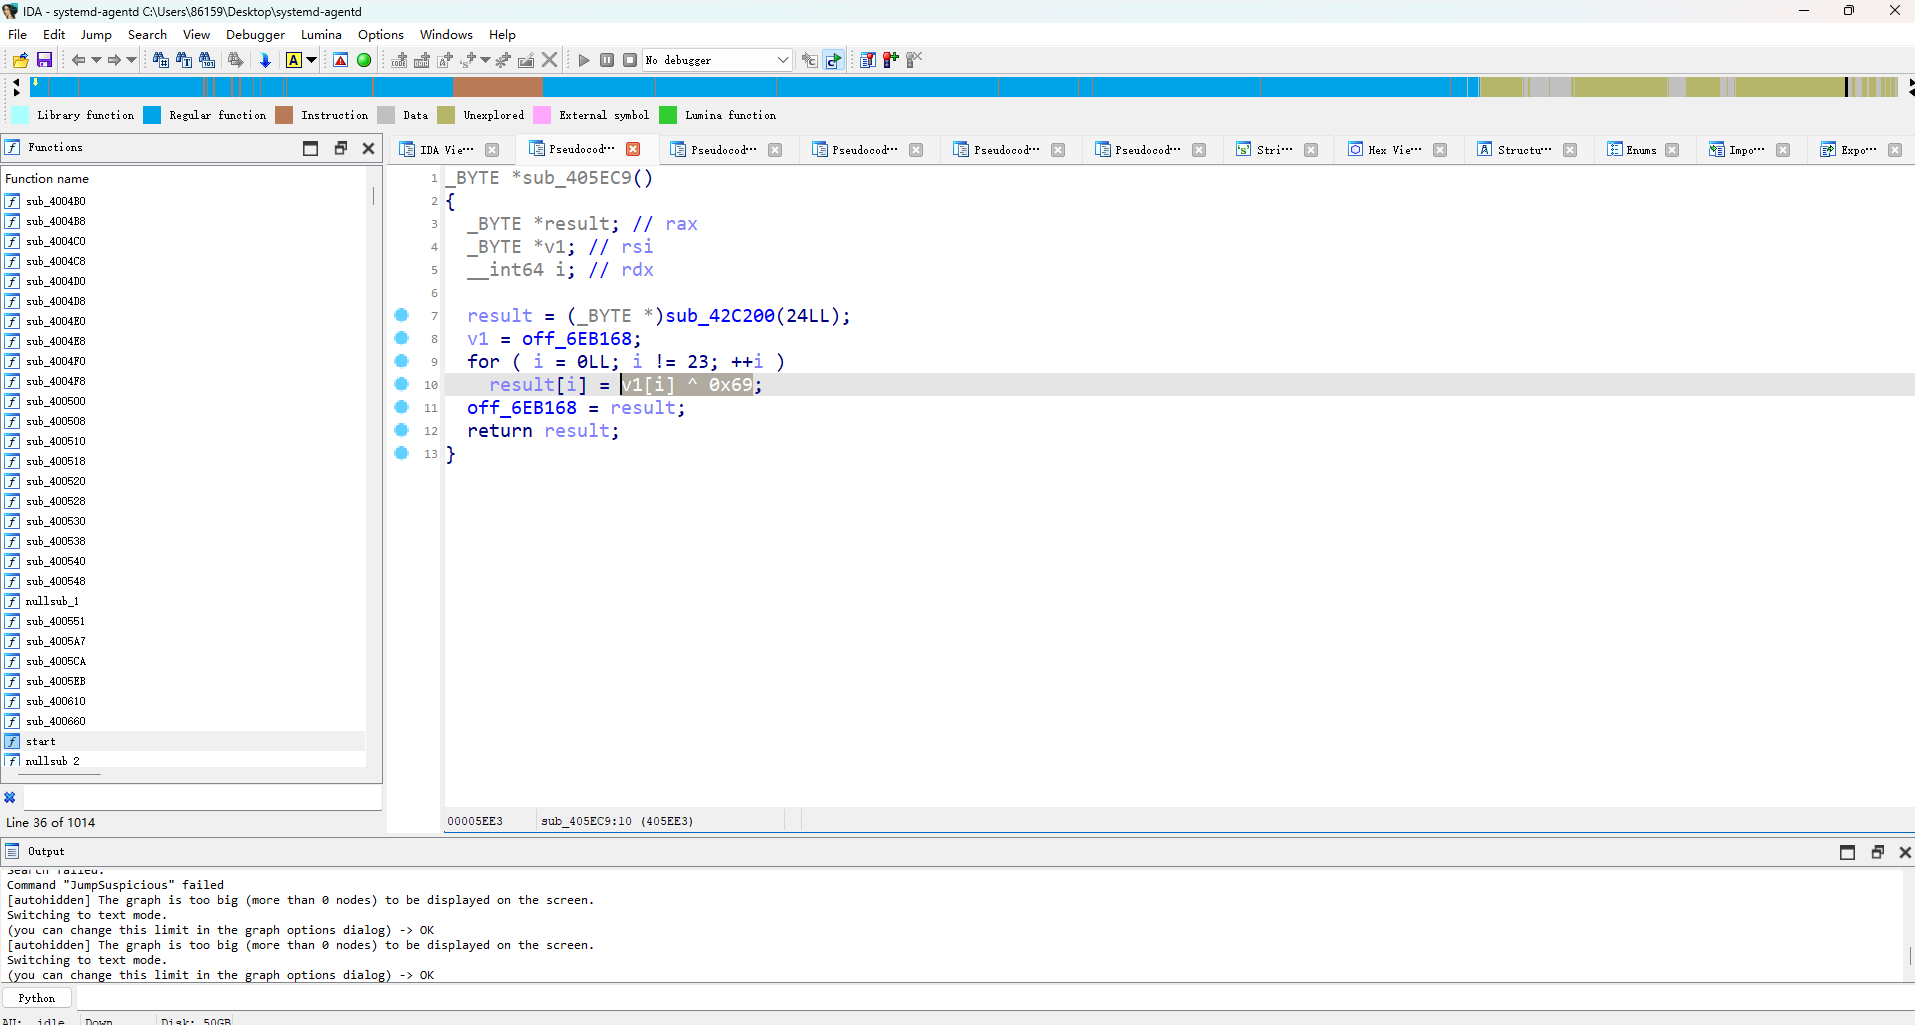
Task: Toggle breakpoint dot on line 7
Action: tap(402, 315)
